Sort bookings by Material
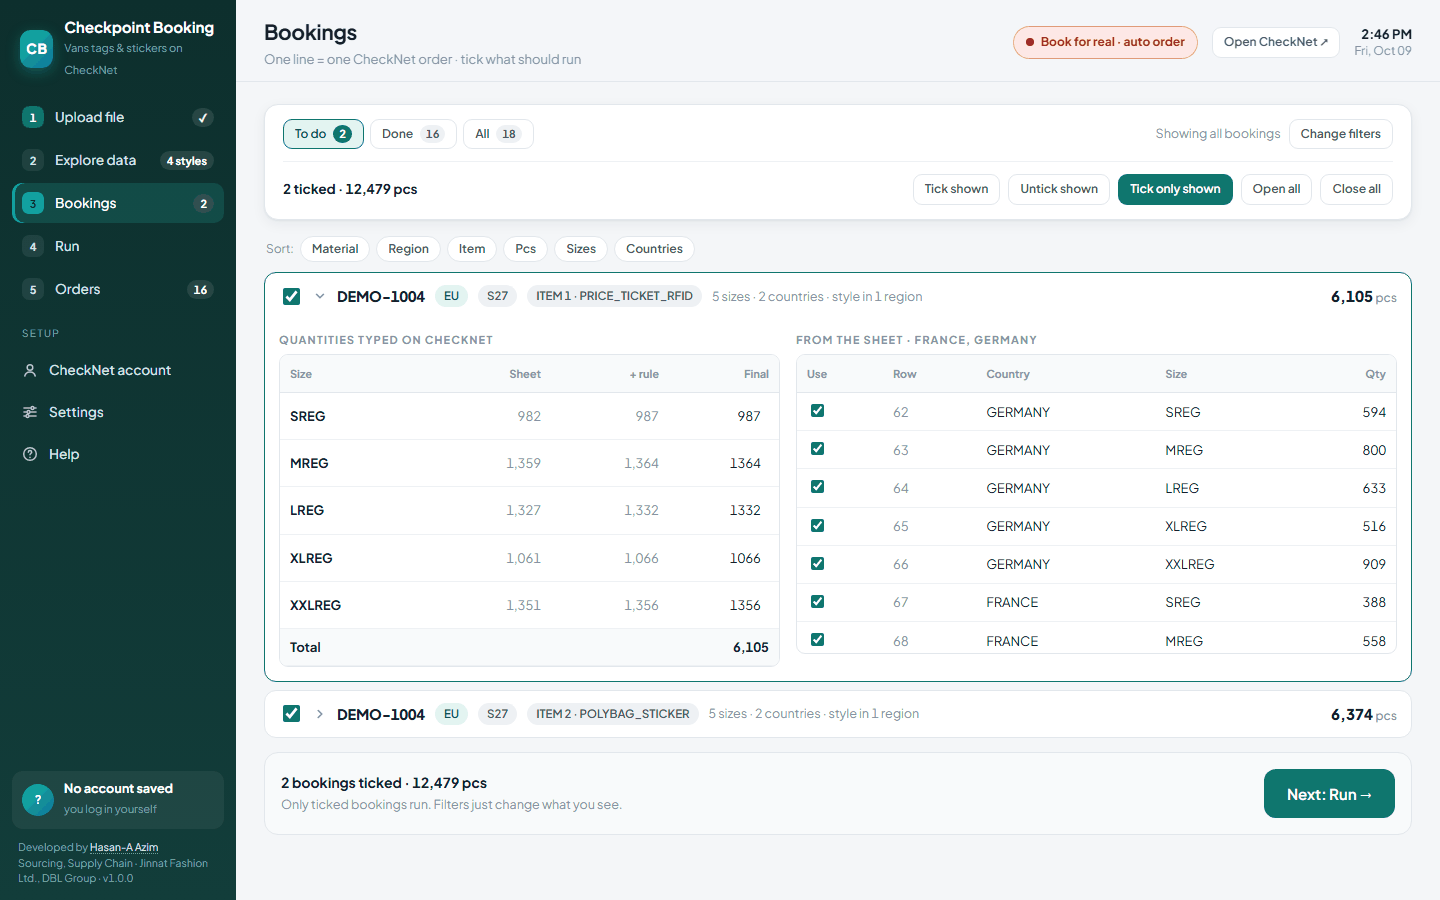Viewport: 1440px width, 900px height. 335,249
